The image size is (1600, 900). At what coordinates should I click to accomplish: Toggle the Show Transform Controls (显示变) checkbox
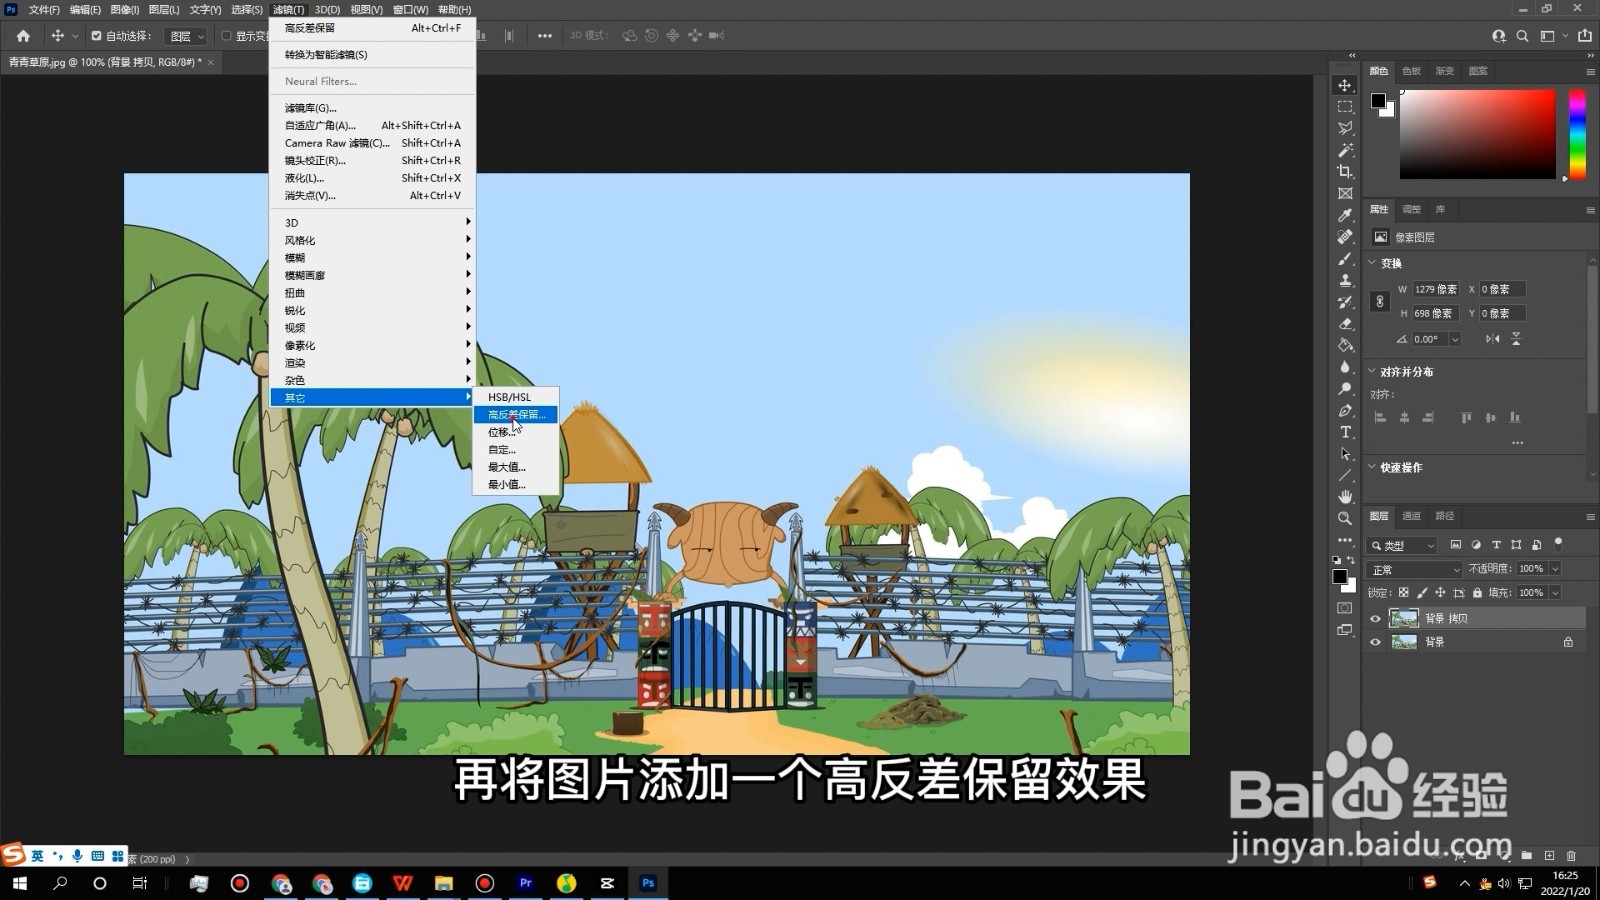(x=226, y=36)
